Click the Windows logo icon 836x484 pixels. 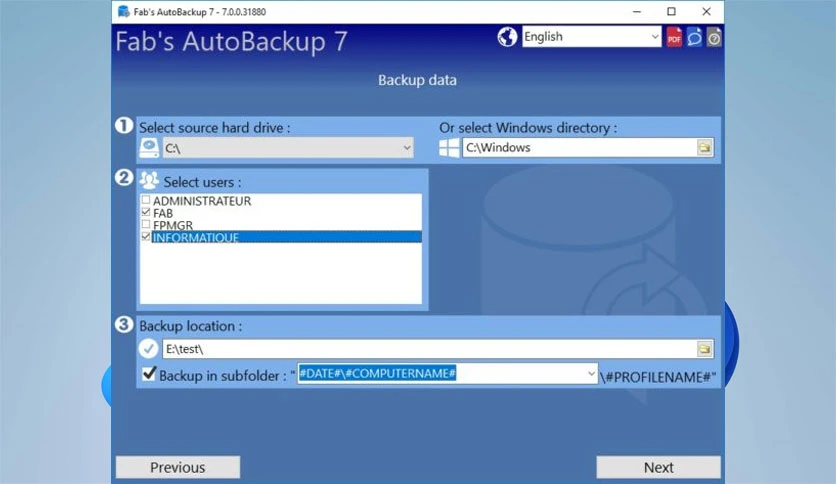tap(449, 148)
